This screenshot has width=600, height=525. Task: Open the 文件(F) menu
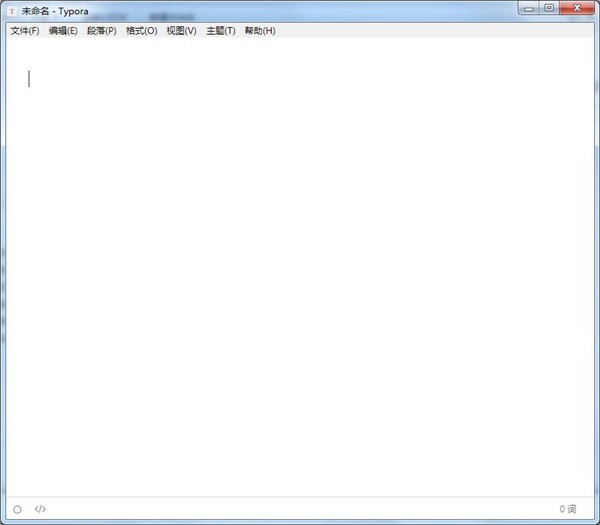[x=25, y=31]
